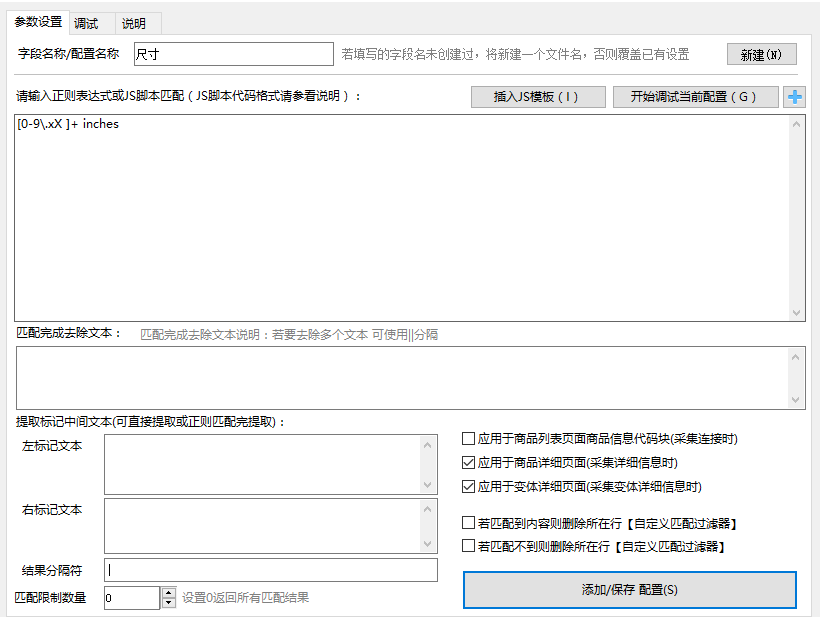Uncheck 应用于商品详细页面 checkbox
820x617 pixels.
tap(468, 462)
